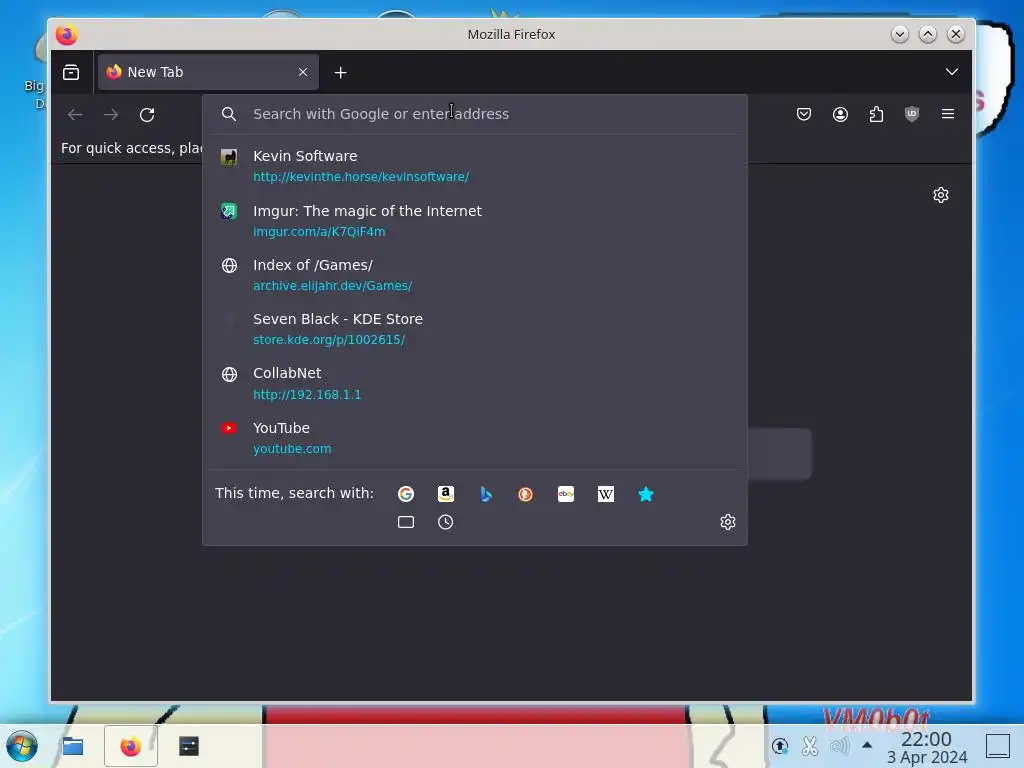This screenshot has width=1024, height=768.
Task: Select the New Tab tab
Action: pos(208,72)
